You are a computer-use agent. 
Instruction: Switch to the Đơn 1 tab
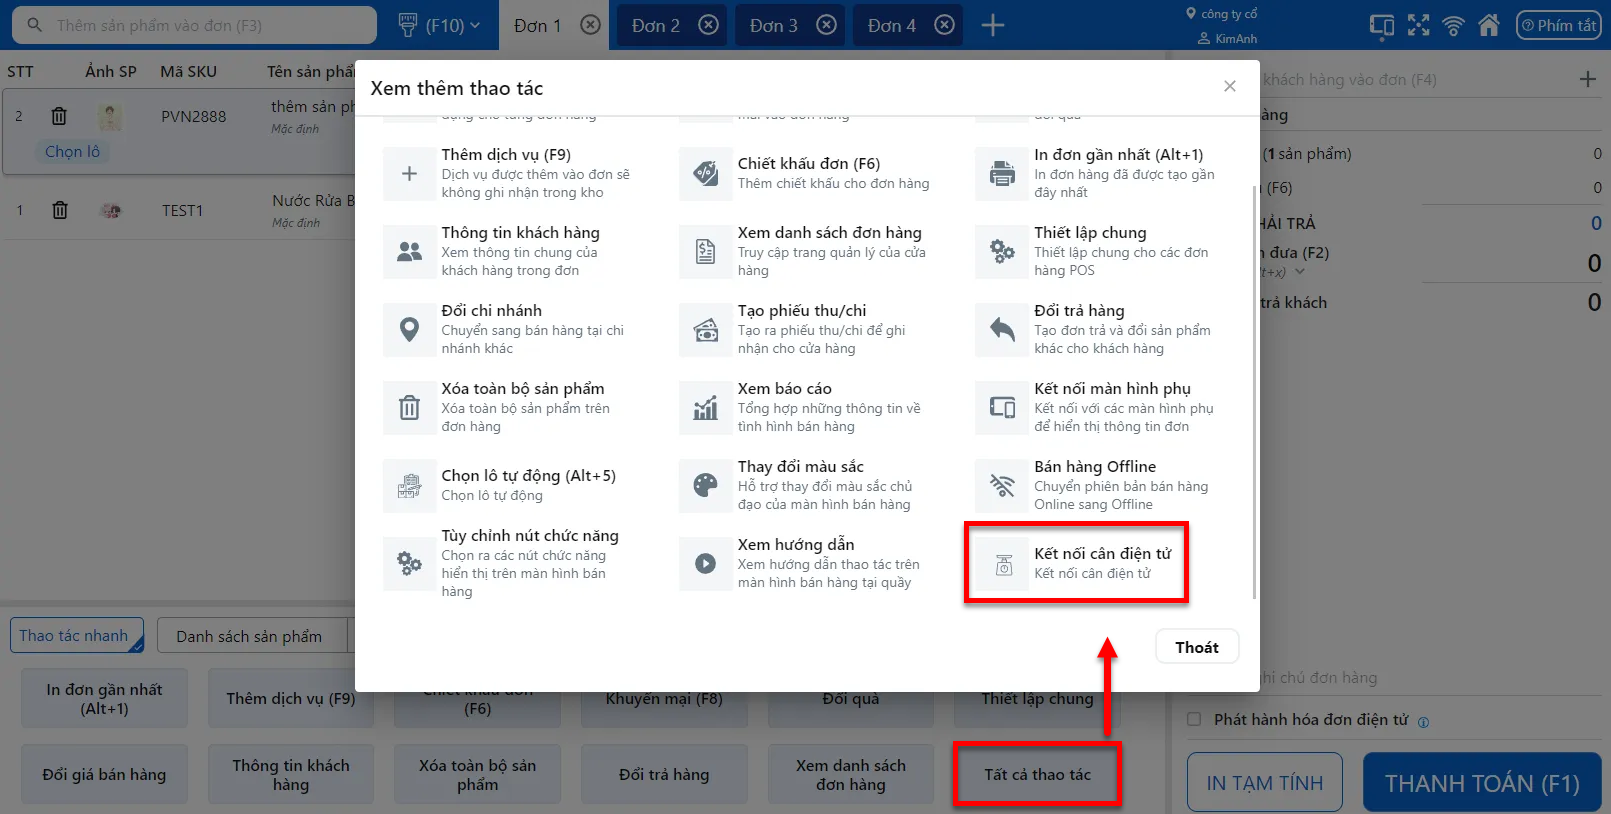click(x=537, y=26)
